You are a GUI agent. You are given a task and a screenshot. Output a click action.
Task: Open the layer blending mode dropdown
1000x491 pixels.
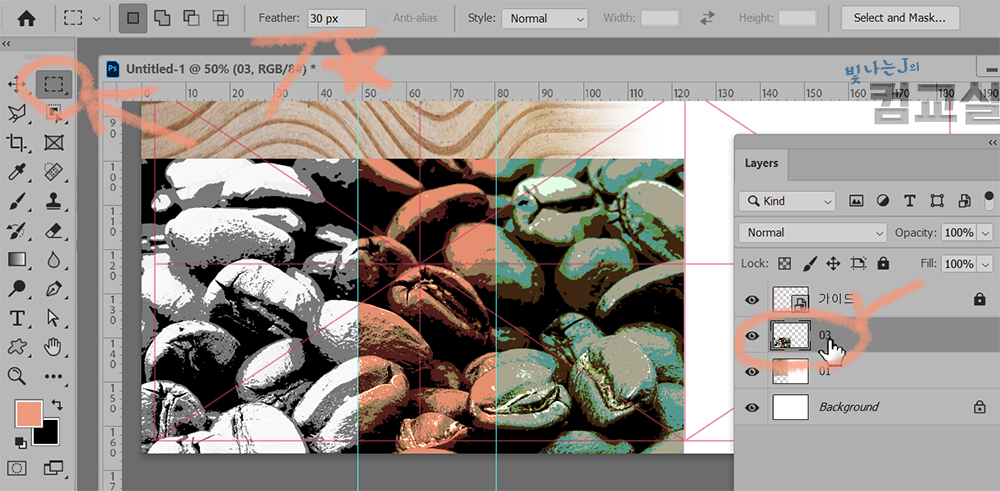(812, 233)
